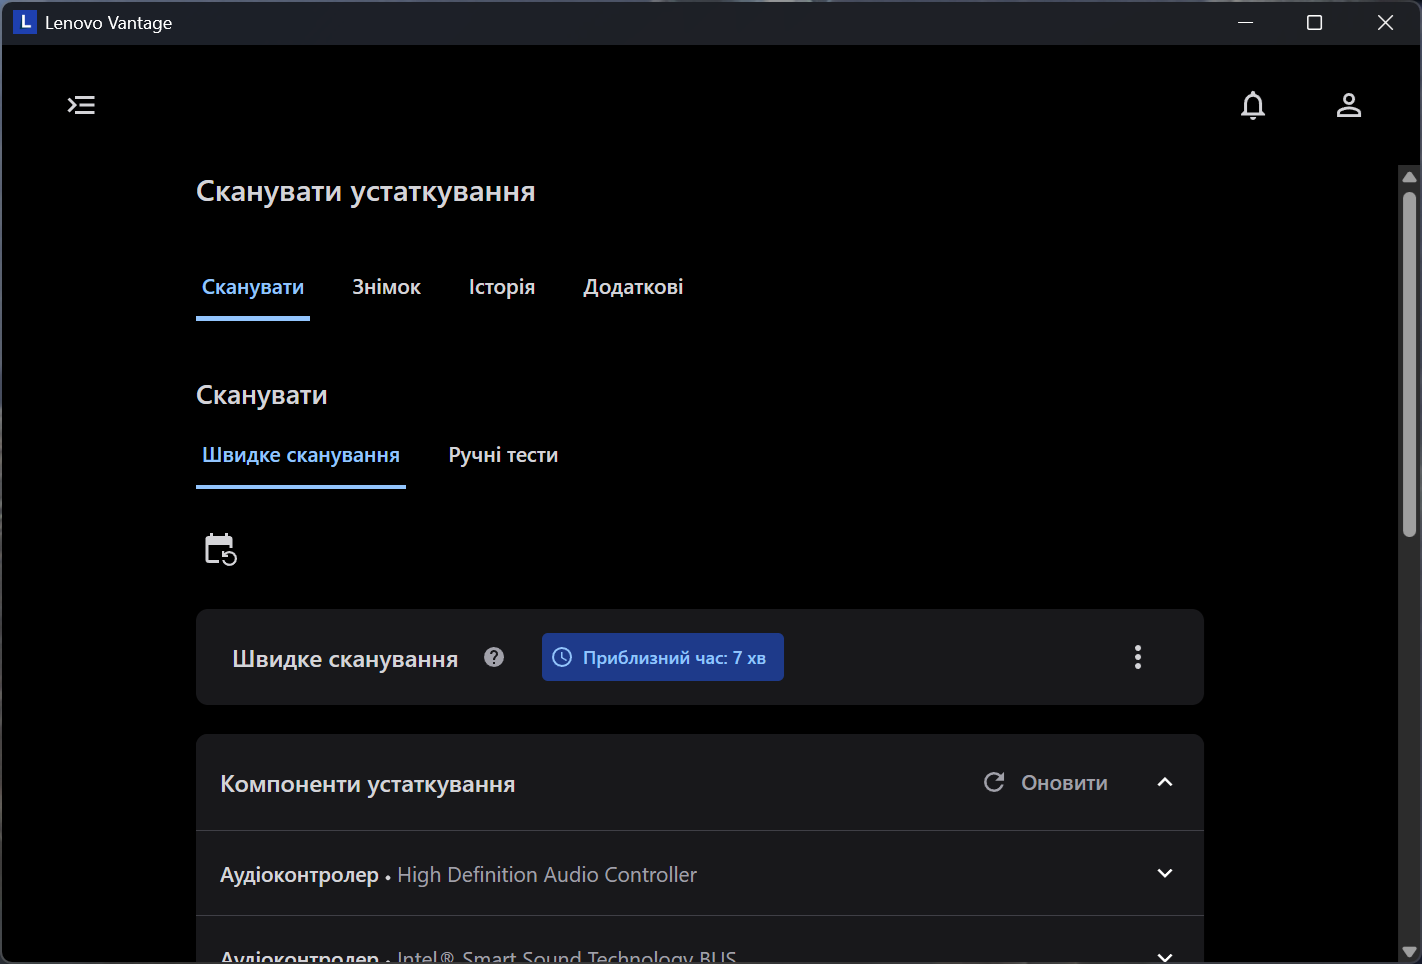This screenshot has height=964, width=1422.
Task: Open the Додаткові tab
Action: (633, 287)
